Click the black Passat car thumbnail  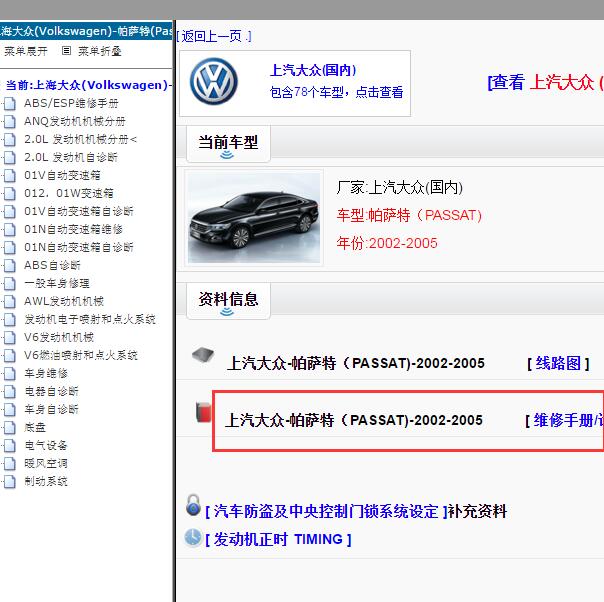click(254, 218)
